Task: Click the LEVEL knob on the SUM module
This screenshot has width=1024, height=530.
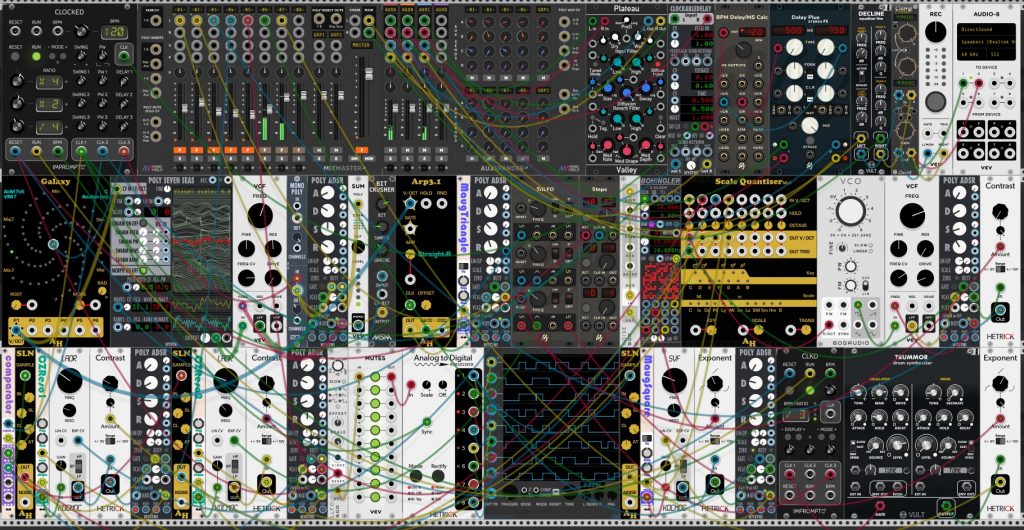Action: (x=359, y=247)
